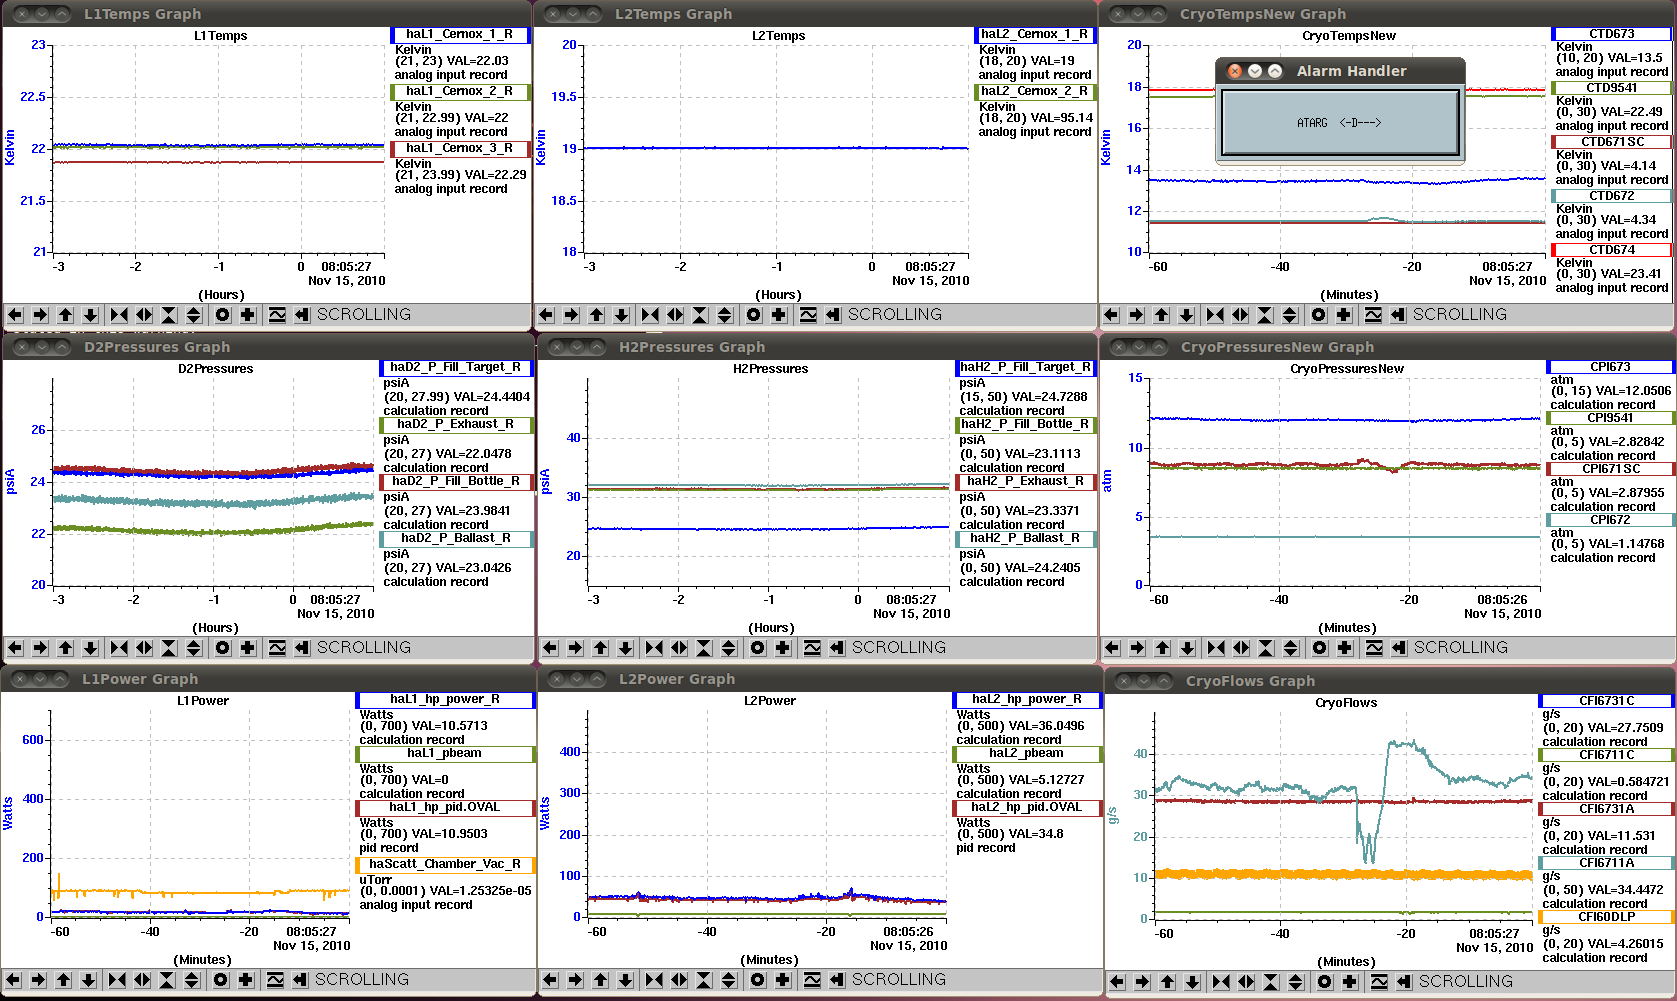Toggle scroll mode arrow in D2Pressures Graph toolbar

coord(302,648)
